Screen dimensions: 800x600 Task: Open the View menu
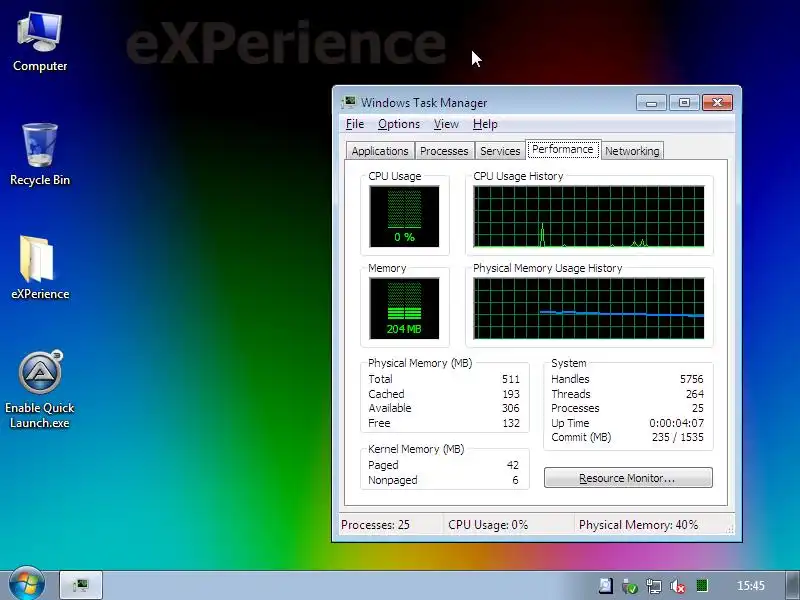point(446,124)
